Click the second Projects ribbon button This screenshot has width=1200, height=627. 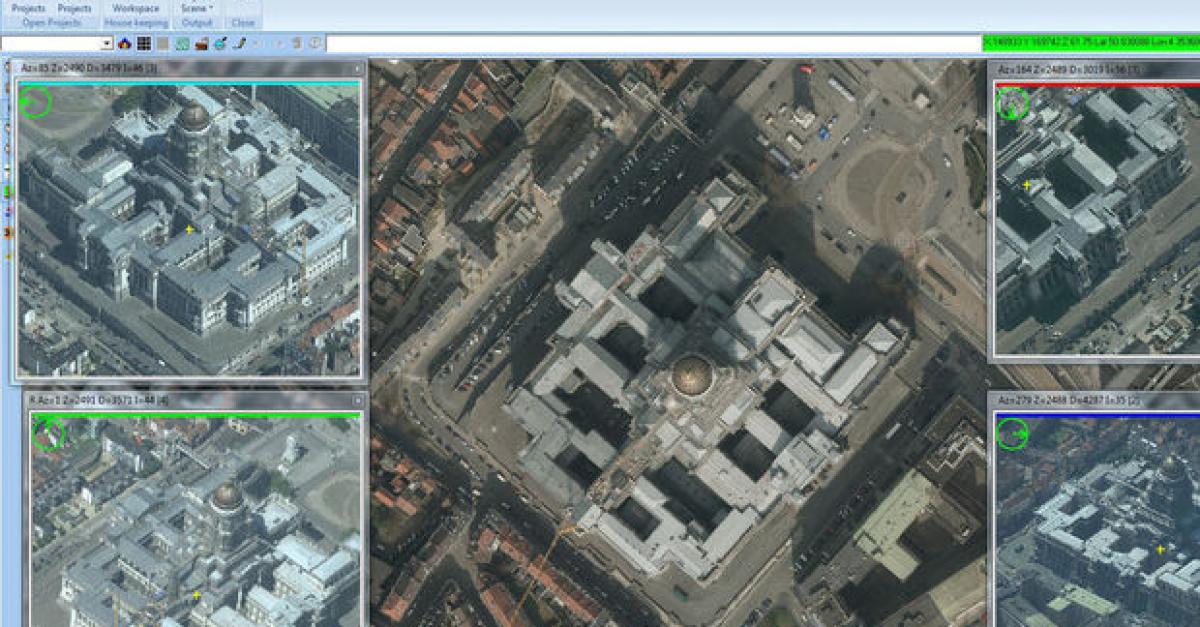coord(75,8)
